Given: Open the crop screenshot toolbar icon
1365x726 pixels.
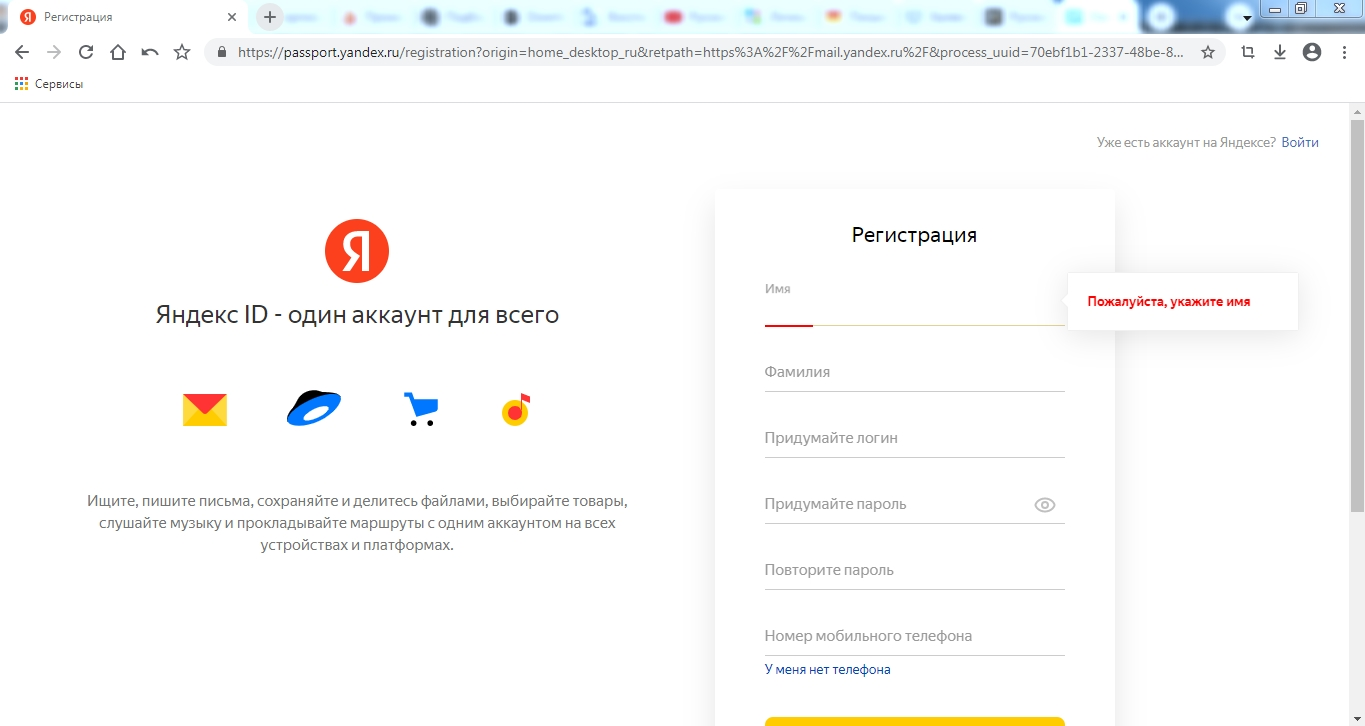Looking at the screenshot, I should 1248,53.
